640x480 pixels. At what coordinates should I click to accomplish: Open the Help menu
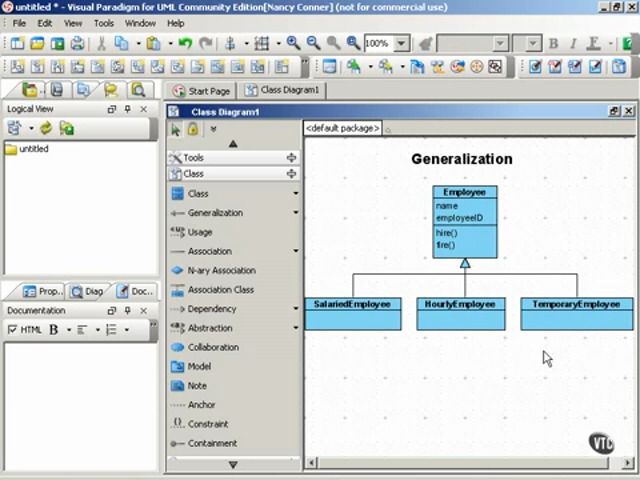[x=176, y=23]
